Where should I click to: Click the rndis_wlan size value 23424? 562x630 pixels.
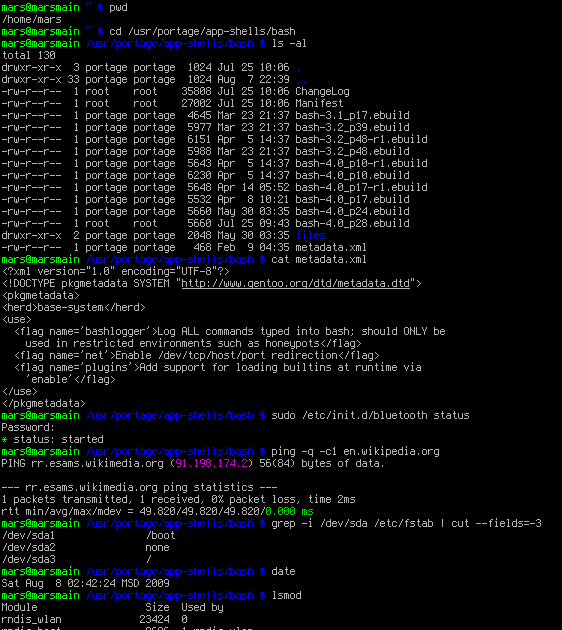click(x=154, y=620)
